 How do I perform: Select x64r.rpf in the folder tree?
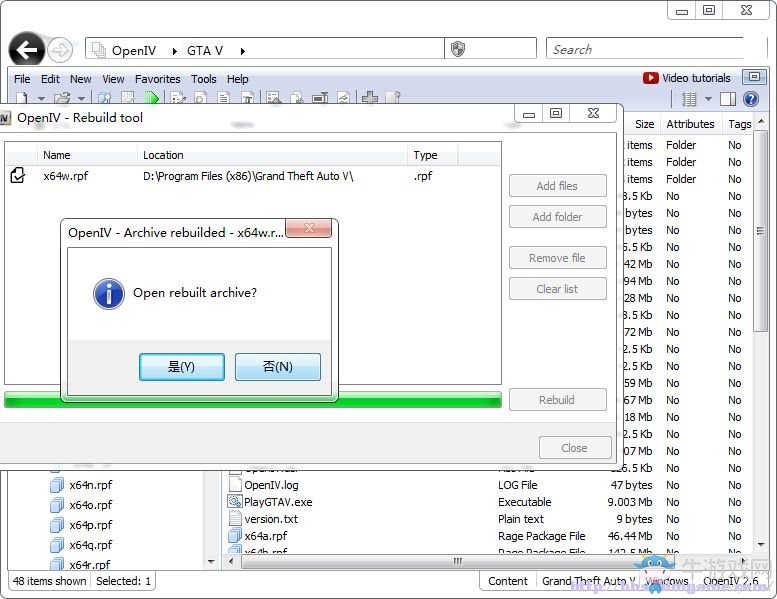coord(90,564)
